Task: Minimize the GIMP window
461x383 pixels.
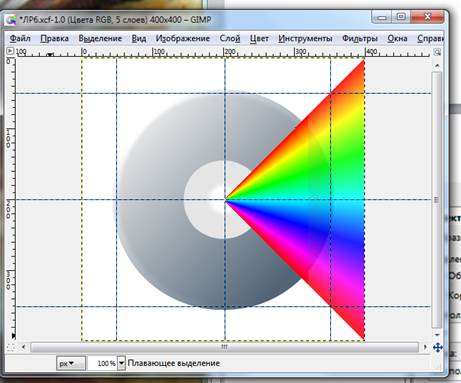Action: pyautogui.click(x=382, y=17)
